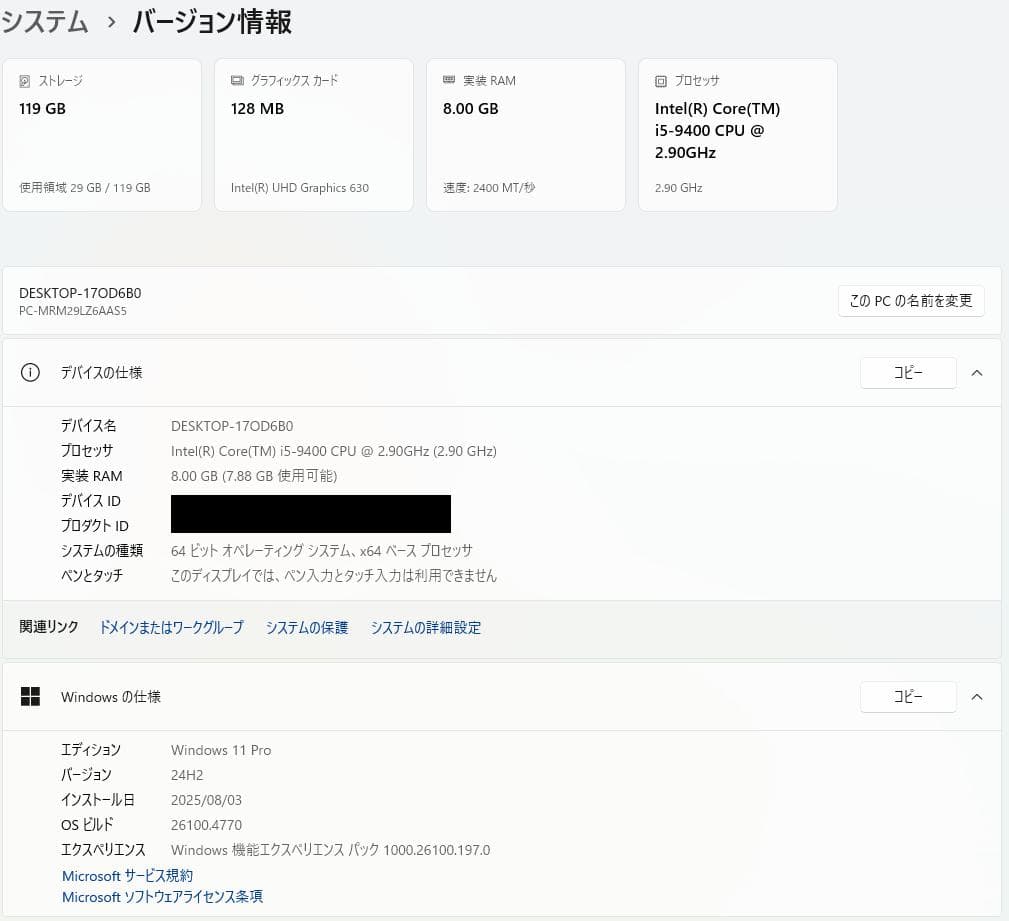The width and height of the screenshot is (1009, 921).
Task: Select the Intel Core i5-9400 processor card
Action: pyautogui.click(x=737, y=135)
